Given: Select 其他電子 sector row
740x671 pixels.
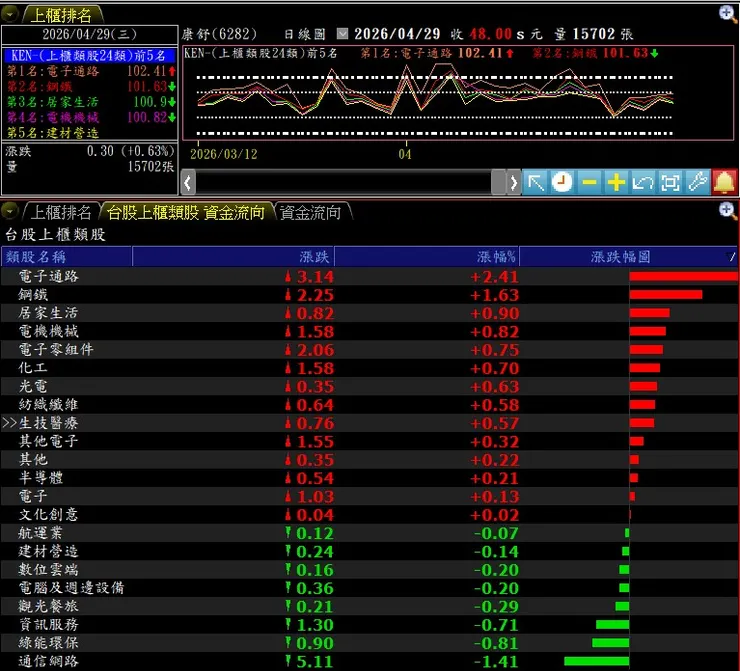Looking at the screenshot, I should (x=370, y=441).
